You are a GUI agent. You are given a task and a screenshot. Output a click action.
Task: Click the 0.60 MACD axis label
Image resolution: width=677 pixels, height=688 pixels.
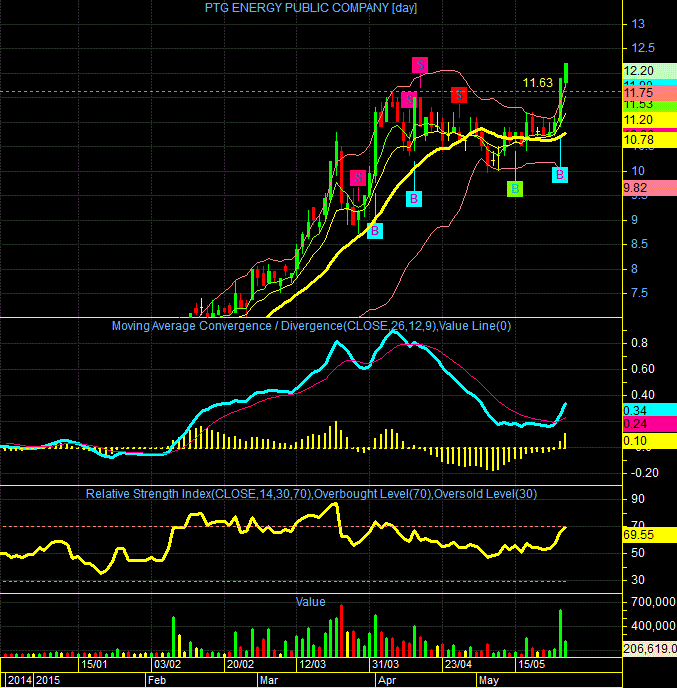coord(642,369)
